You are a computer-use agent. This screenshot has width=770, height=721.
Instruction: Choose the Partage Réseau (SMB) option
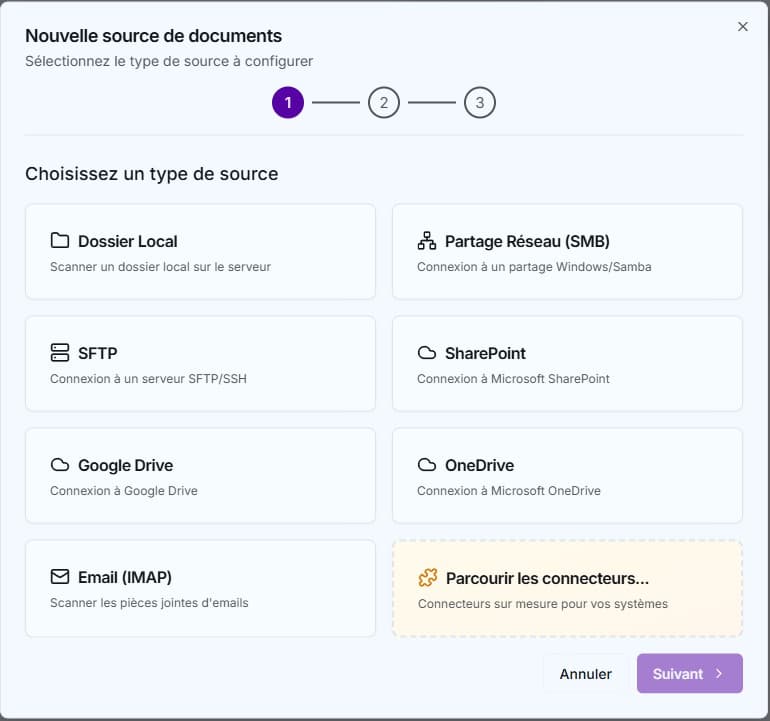point(567,252)
